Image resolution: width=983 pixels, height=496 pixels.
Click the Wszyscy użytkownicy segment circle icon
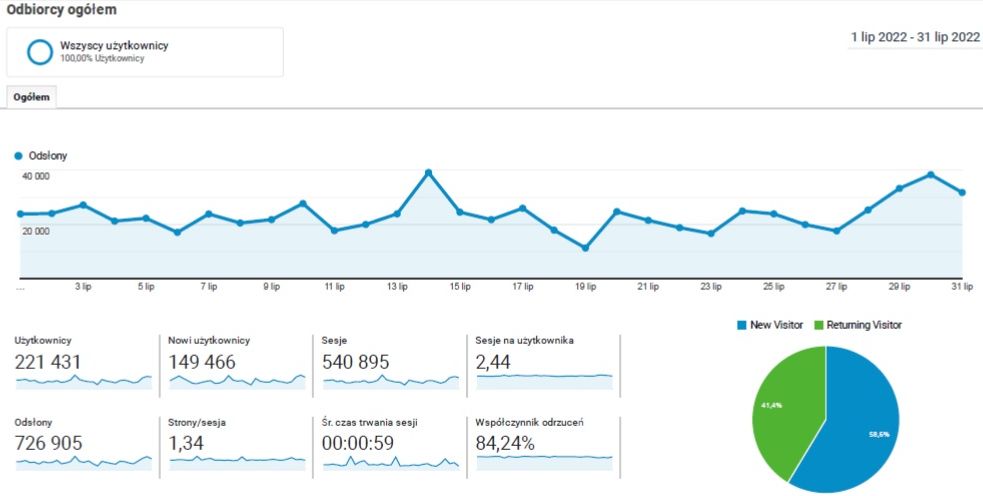[x=39, y=52]
